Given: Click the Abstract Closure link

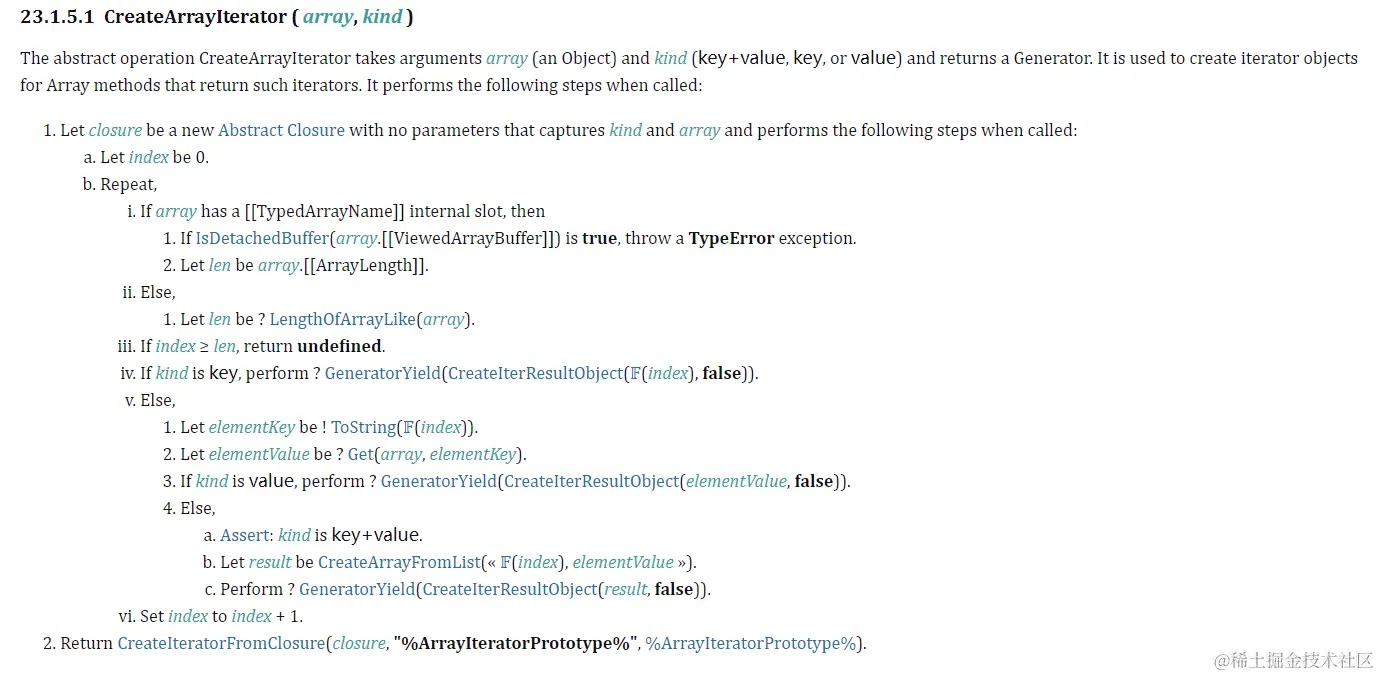Looking at the screenshot, I should [x=281, y=130].
